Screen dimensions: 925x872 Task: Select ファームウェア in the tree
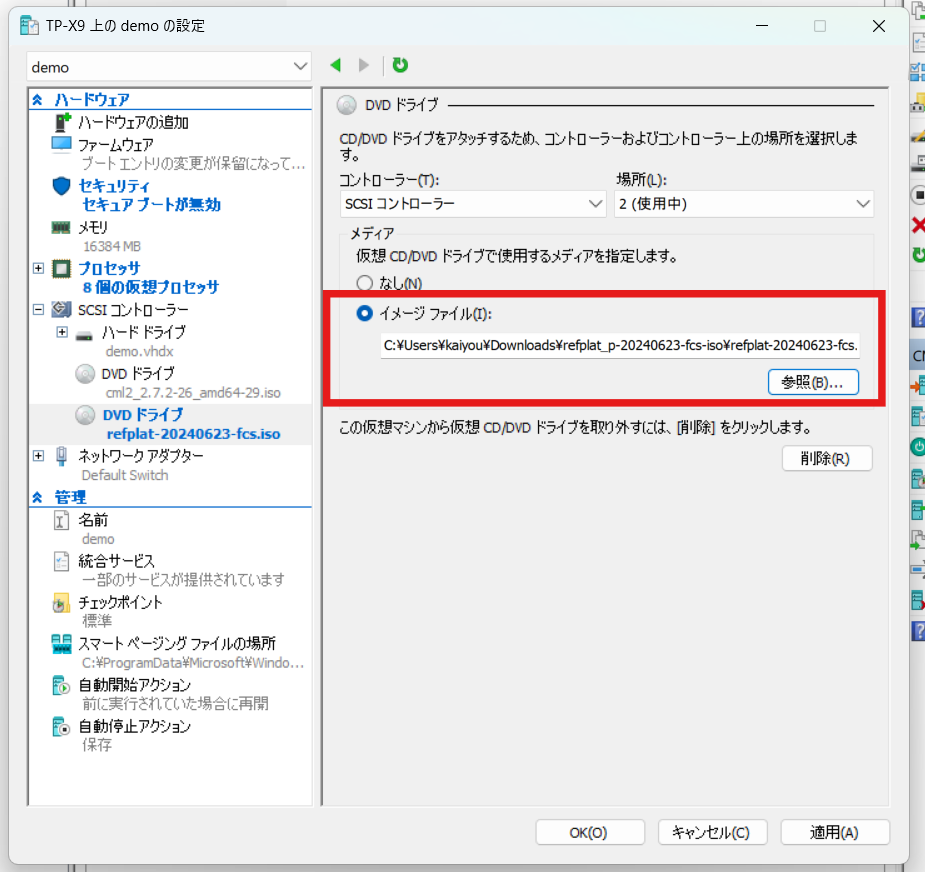point(116,145)
